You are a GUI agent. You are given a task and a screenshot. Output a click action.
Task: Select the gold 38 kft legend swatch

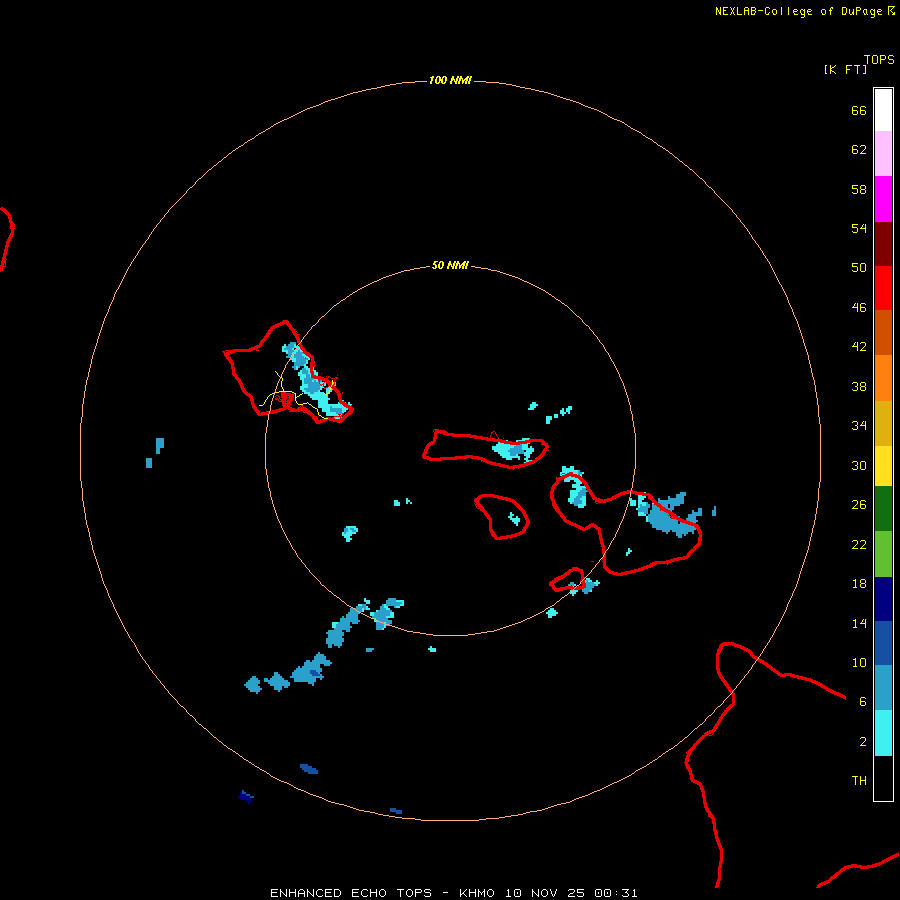click(x=883, y=423)
